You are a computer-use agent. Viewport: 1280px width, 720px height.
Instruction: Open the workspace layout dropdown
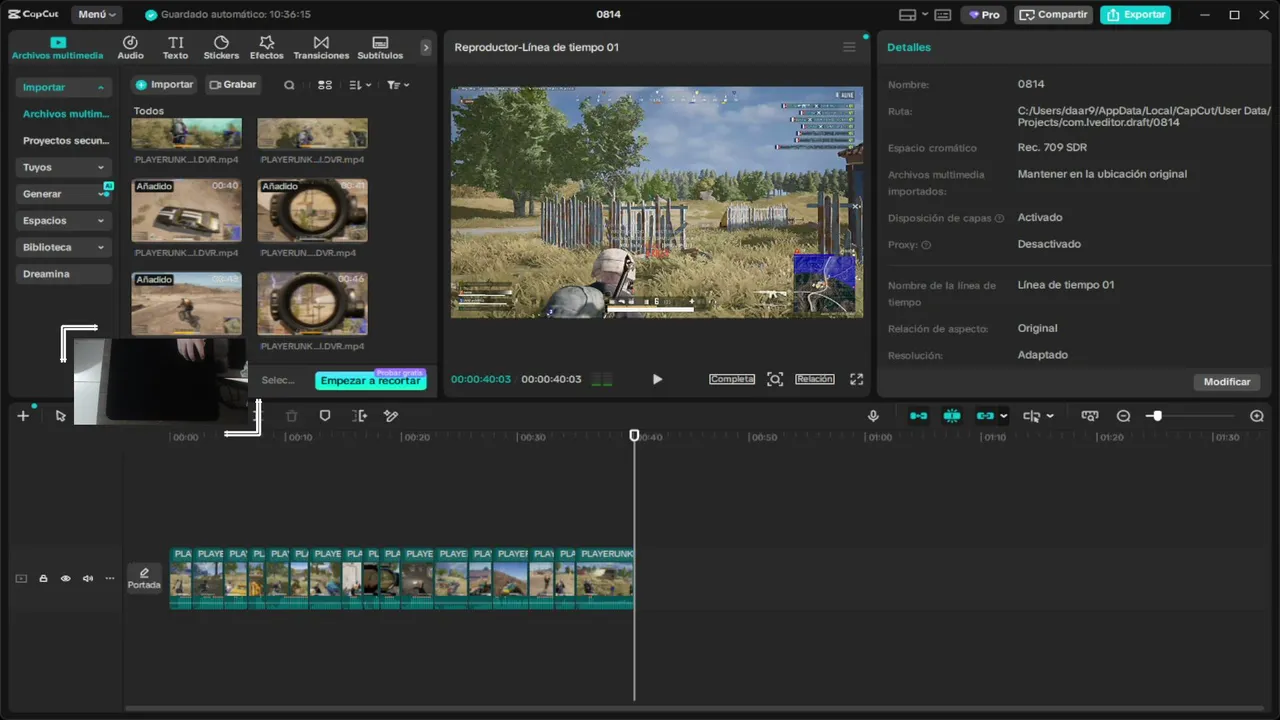pos(913,15)
